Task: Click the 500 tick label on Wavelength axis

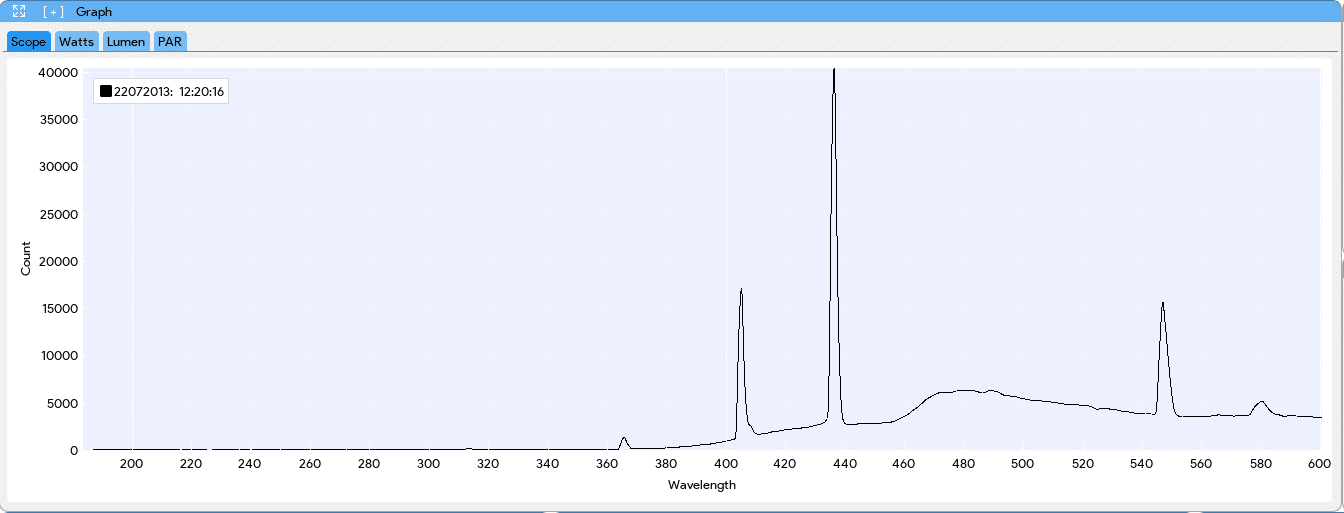Action: pyautogui.click(x=1022, y=464)
